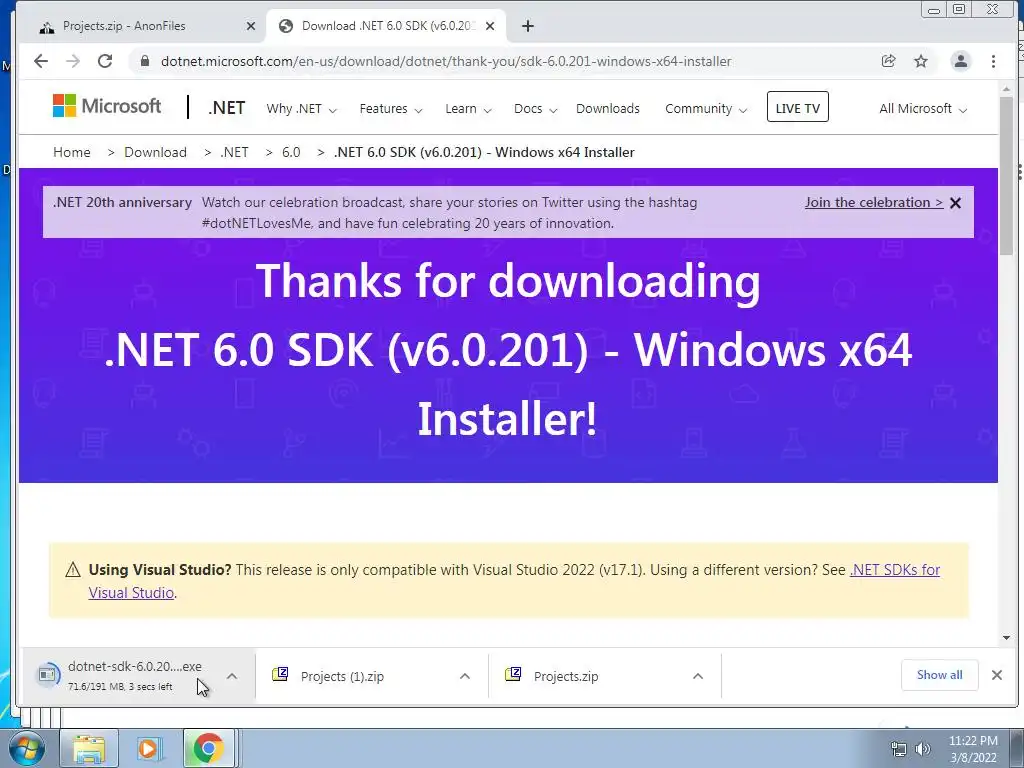Click the network tray icon

click(x=899, y=749)
